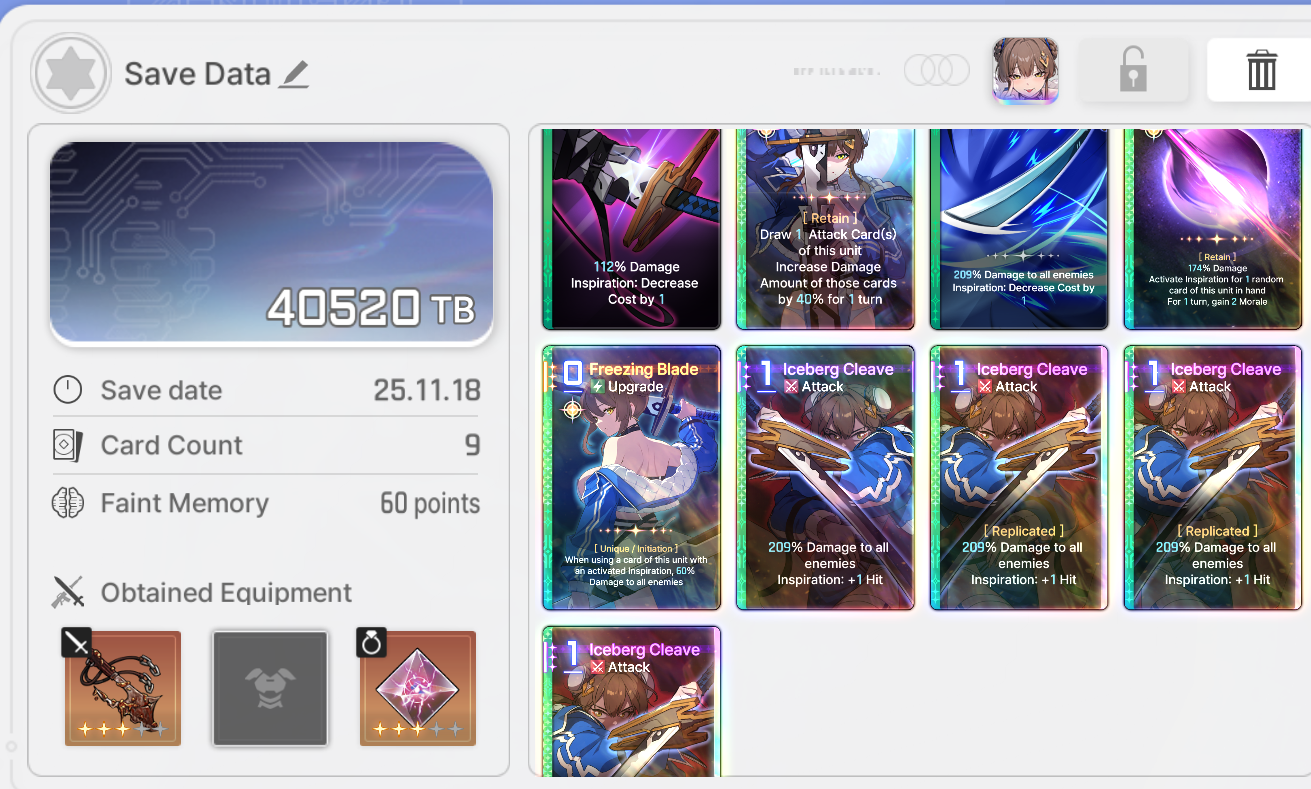Click the Obtained Equipment crossed swords icon

pos(67,592)
